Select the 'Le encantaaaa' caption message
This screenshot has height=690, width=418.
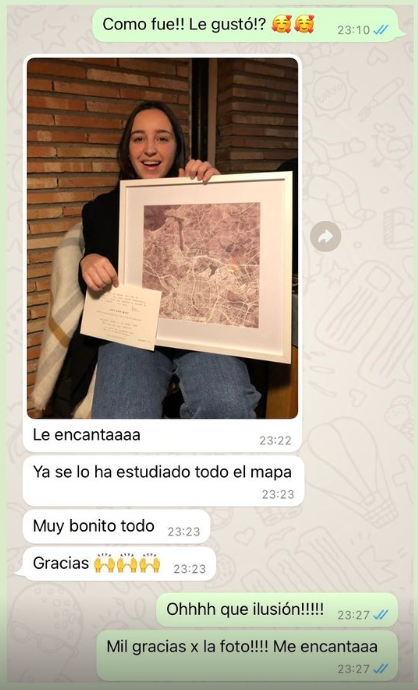point(87,435)
